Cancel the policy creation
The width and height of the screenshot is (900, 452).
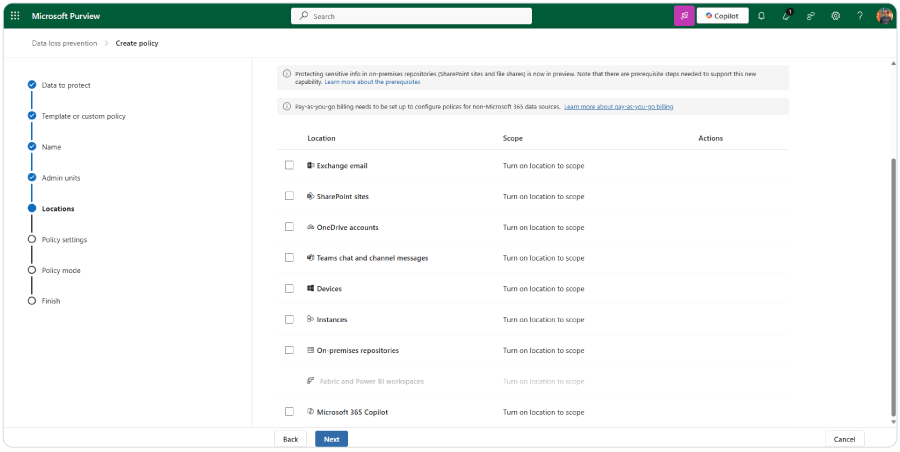click(x=844, y=439)
